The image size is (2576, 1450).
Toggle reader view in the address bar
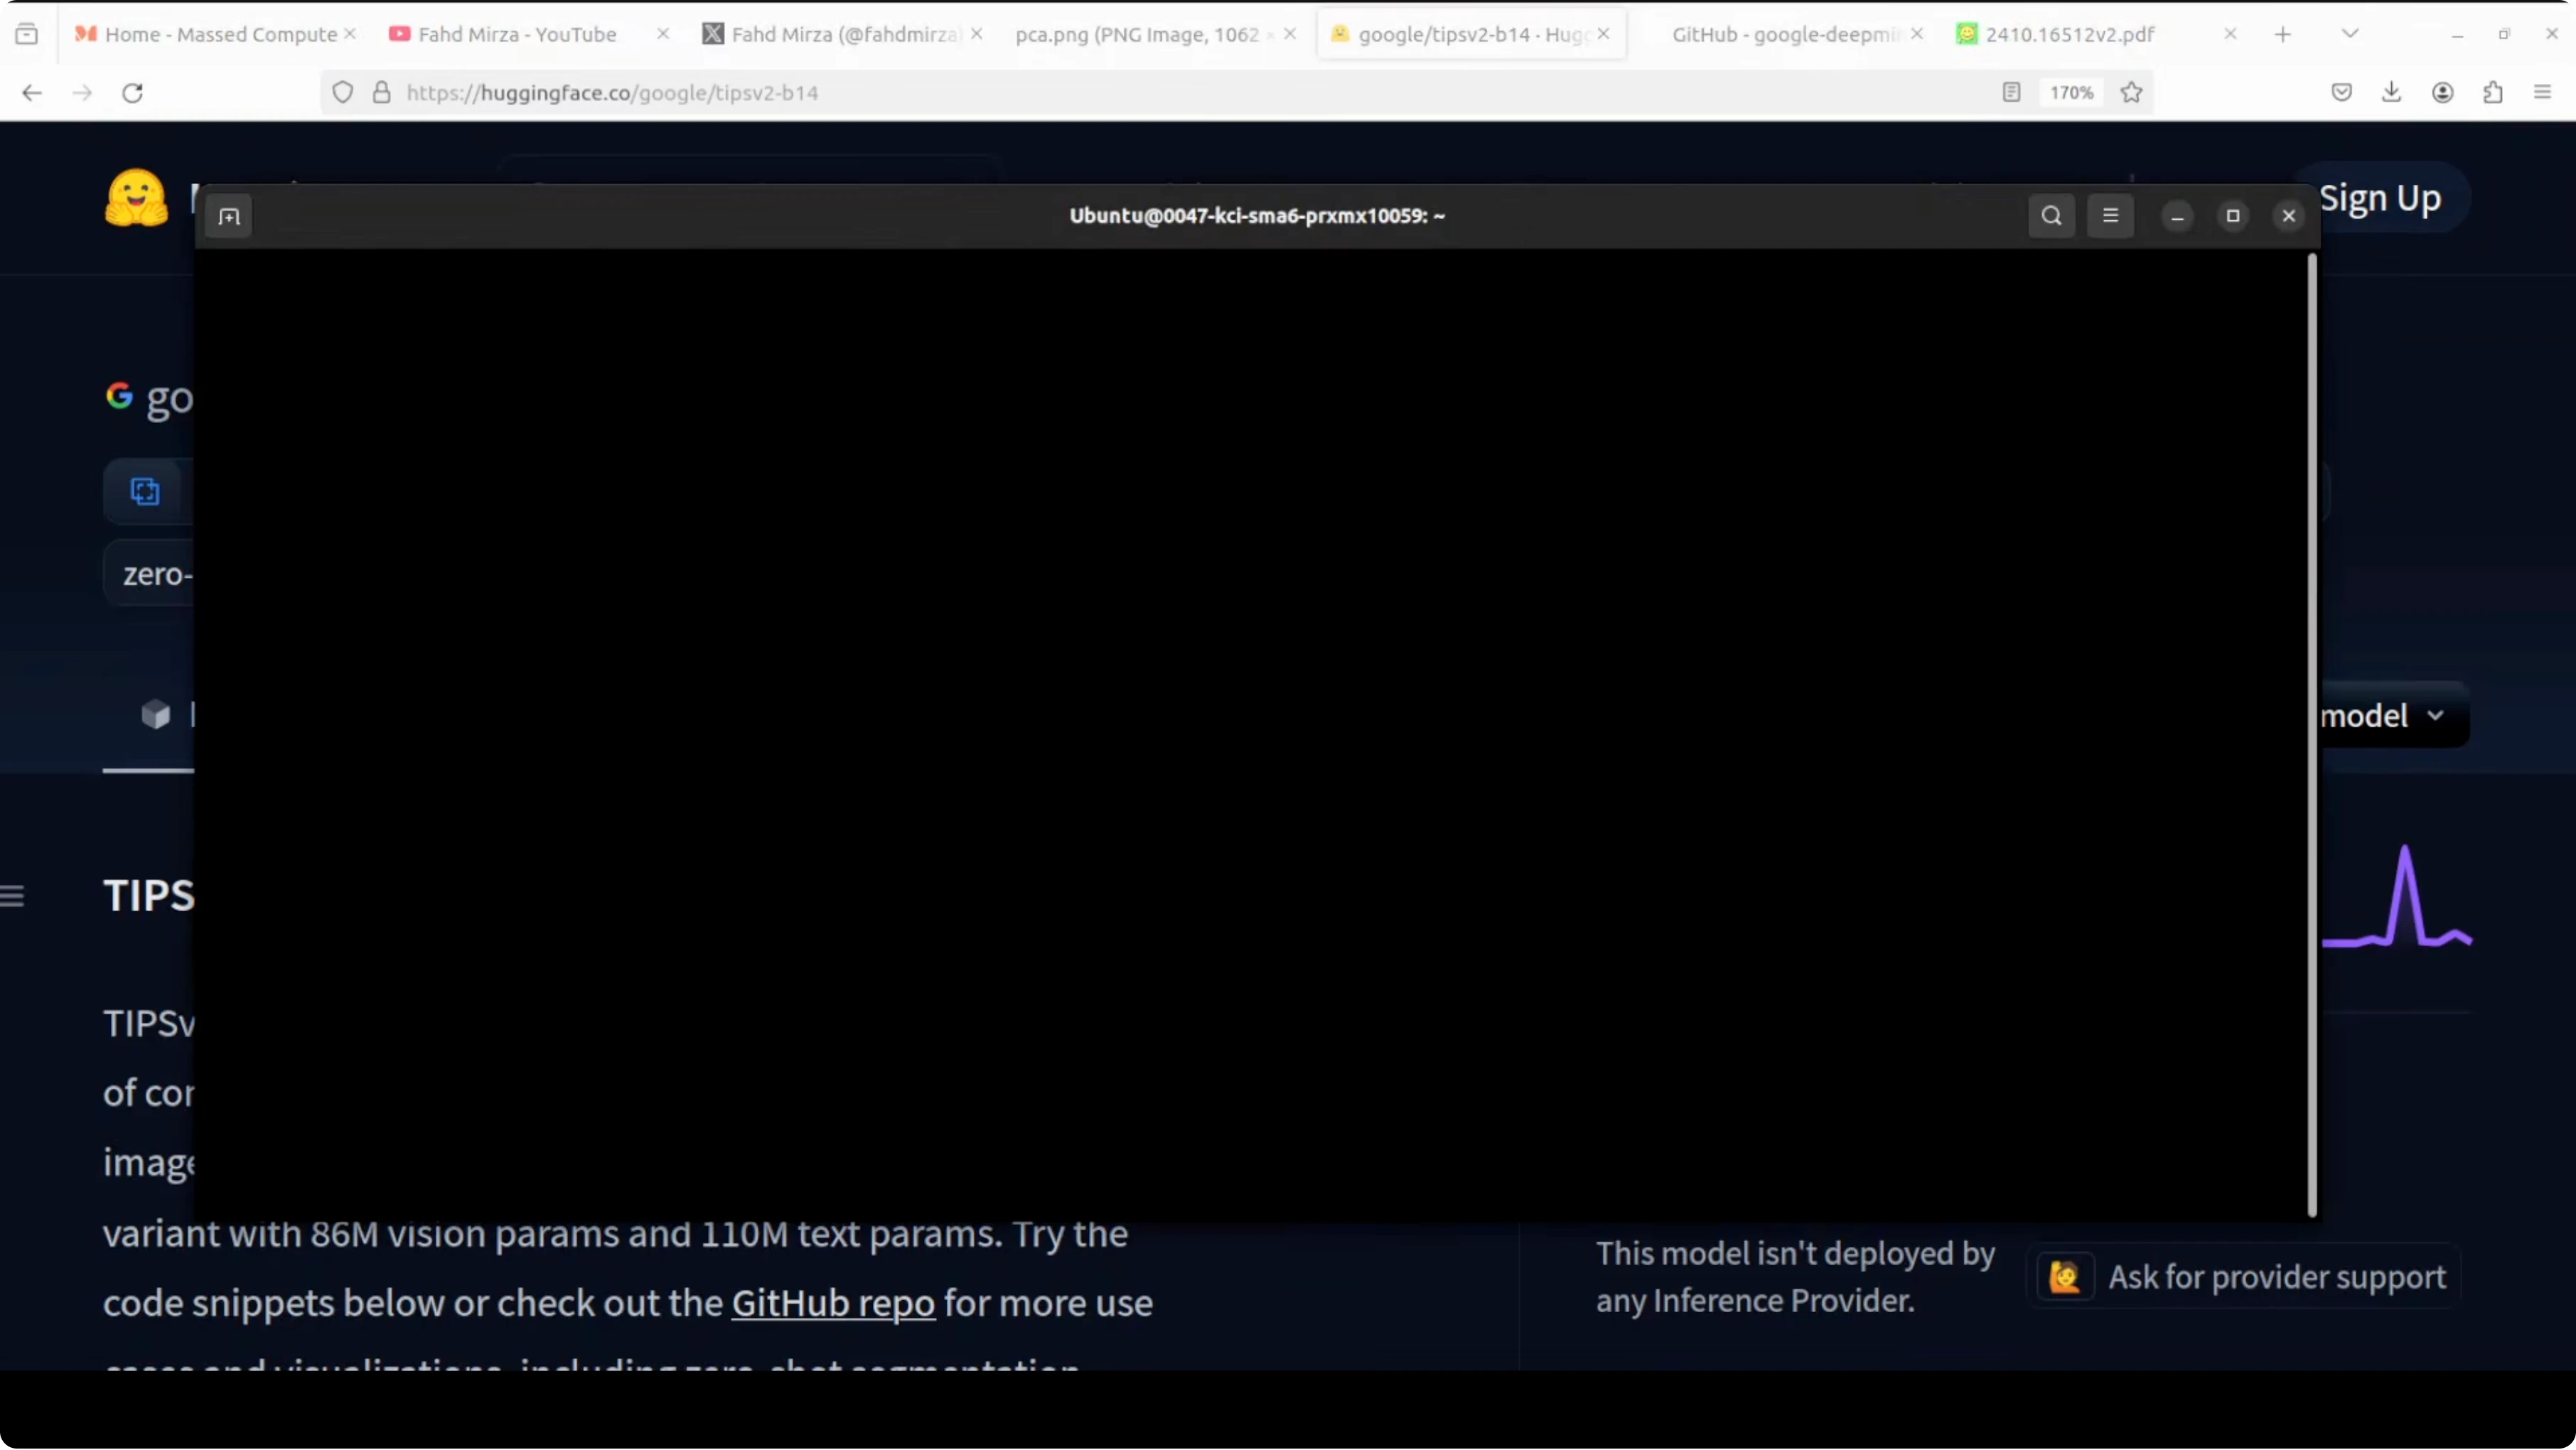pos(2011,93)
